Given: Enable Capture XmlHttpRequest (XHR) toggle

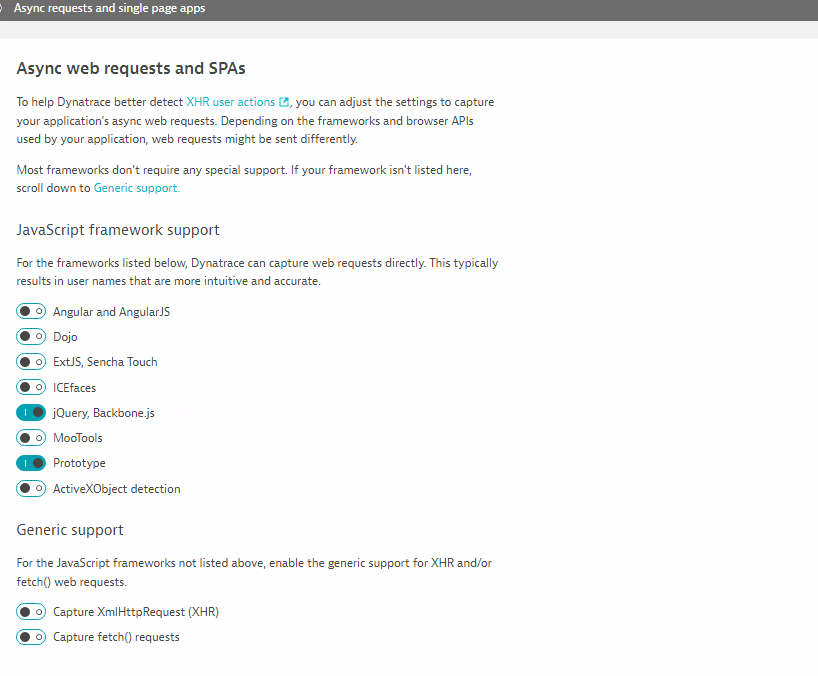Looking at the screenshot, I should coord(31,611).
